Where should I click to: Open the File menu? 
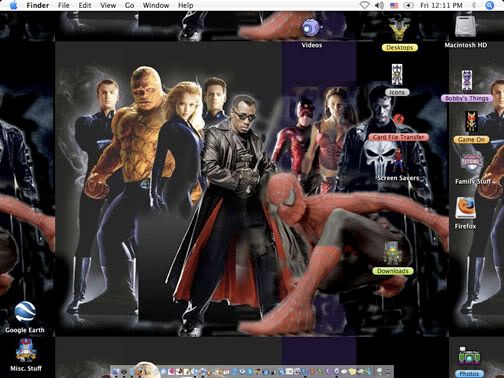64,5
